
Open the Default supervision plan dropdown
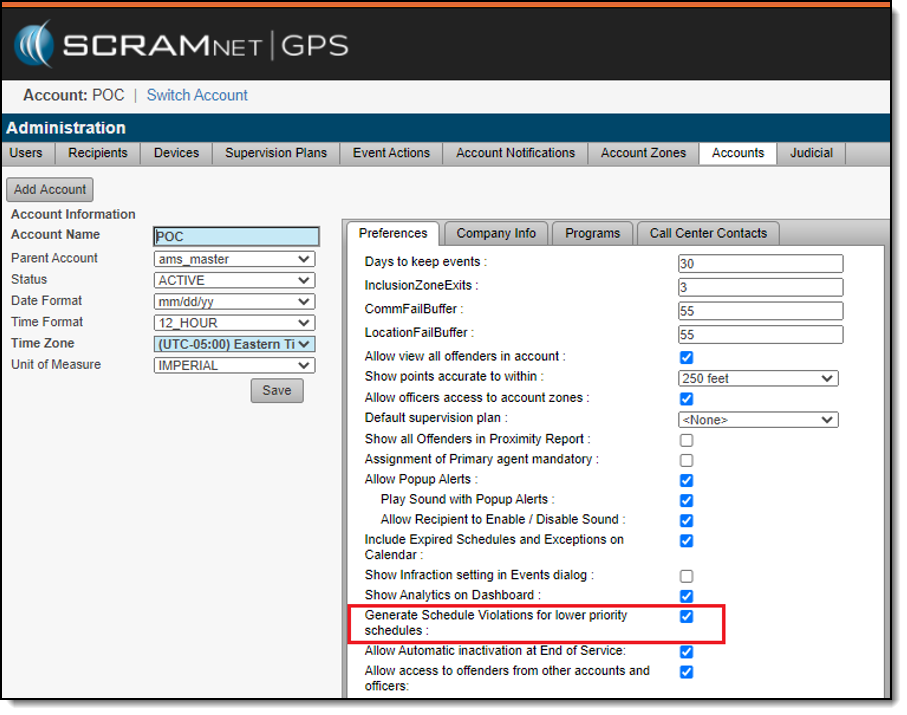757,420
